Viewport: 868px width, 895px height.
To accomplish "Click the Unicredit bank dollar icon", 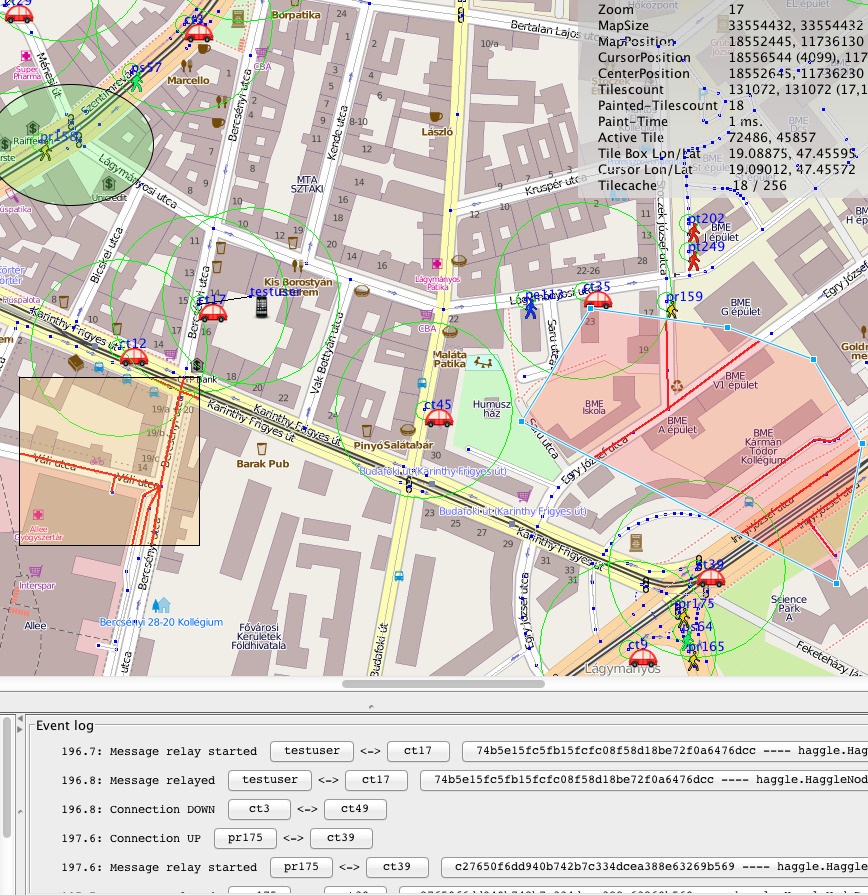I will click(x=108, y=184).
